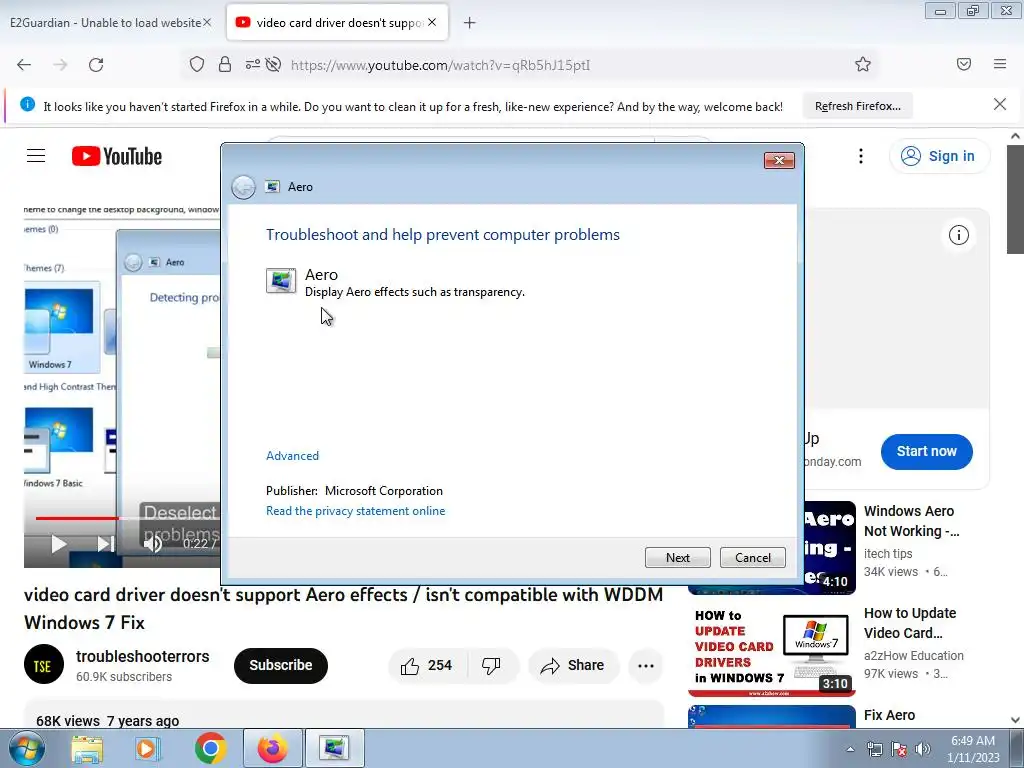Bookmark this page with the star icon

tap(863, 64)
